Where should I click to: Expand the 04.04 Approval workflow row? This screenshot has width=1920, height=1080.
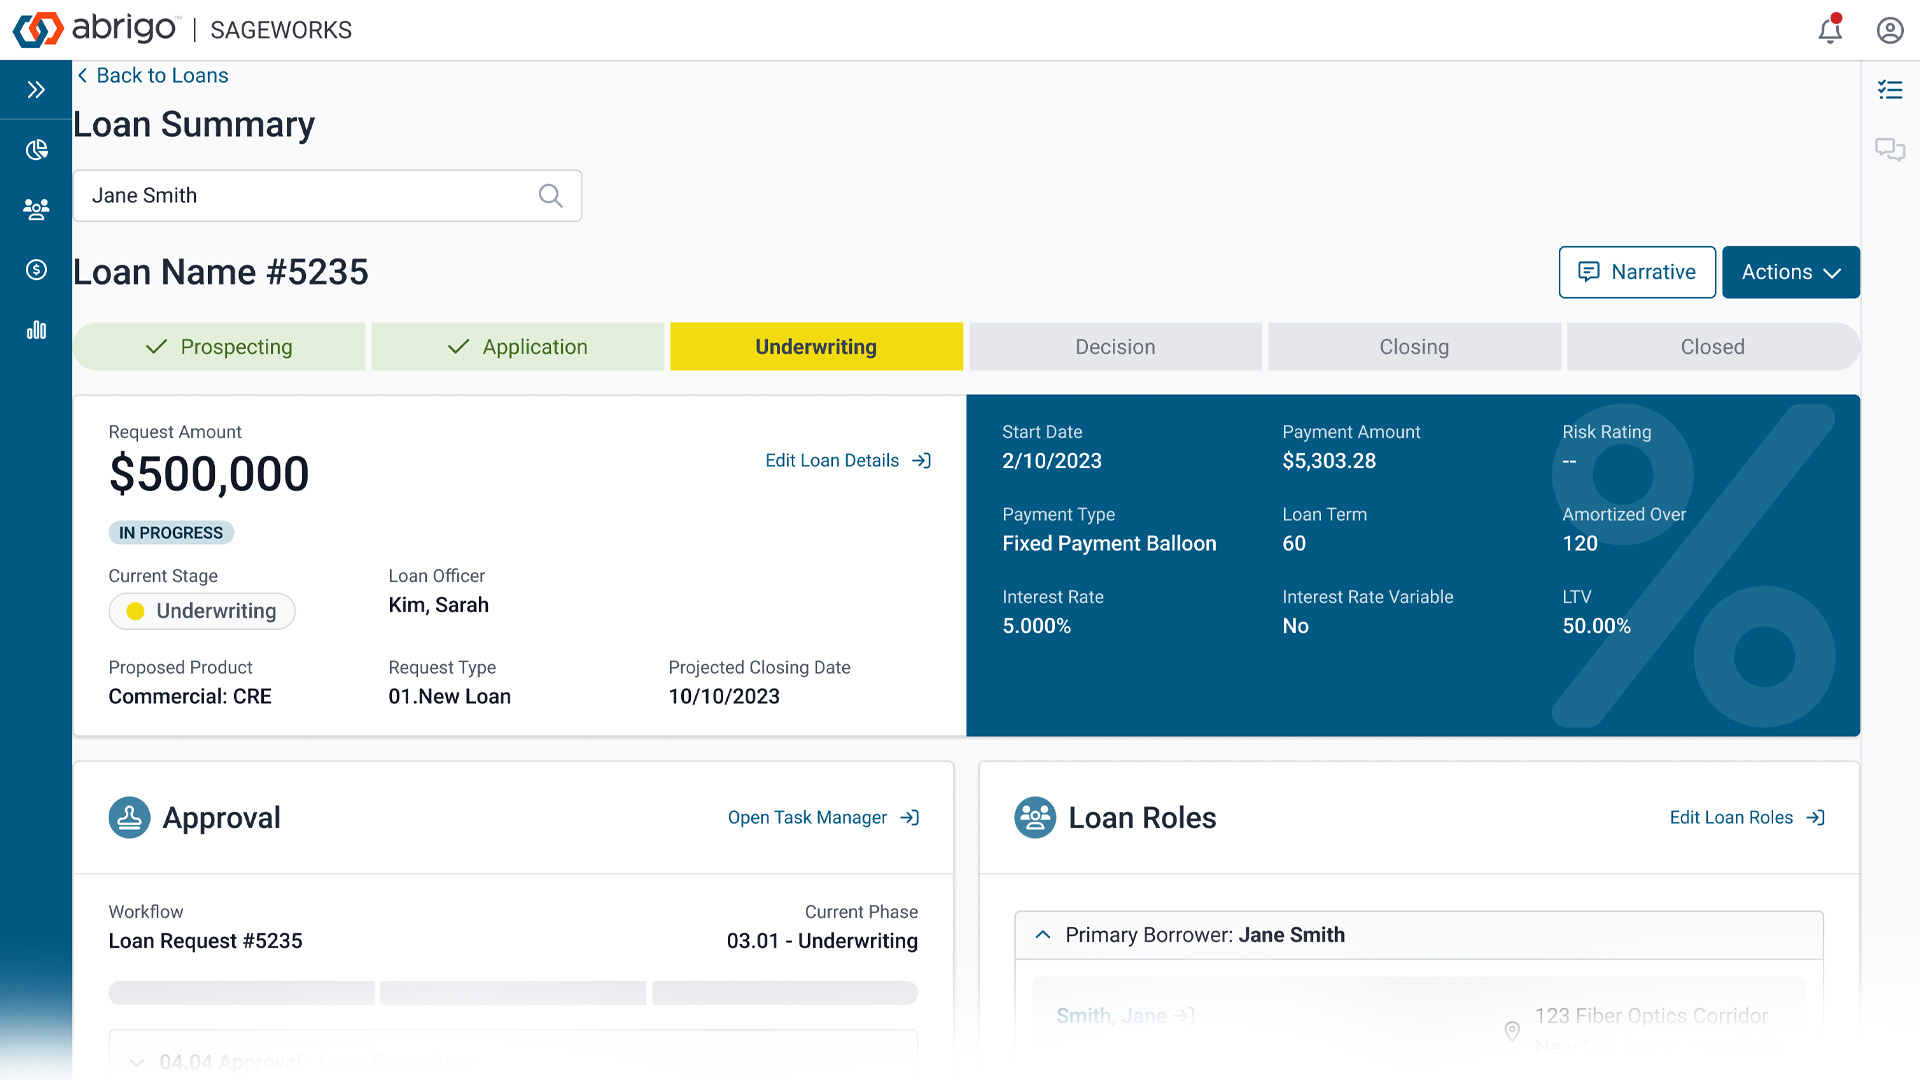point(137,1061)
